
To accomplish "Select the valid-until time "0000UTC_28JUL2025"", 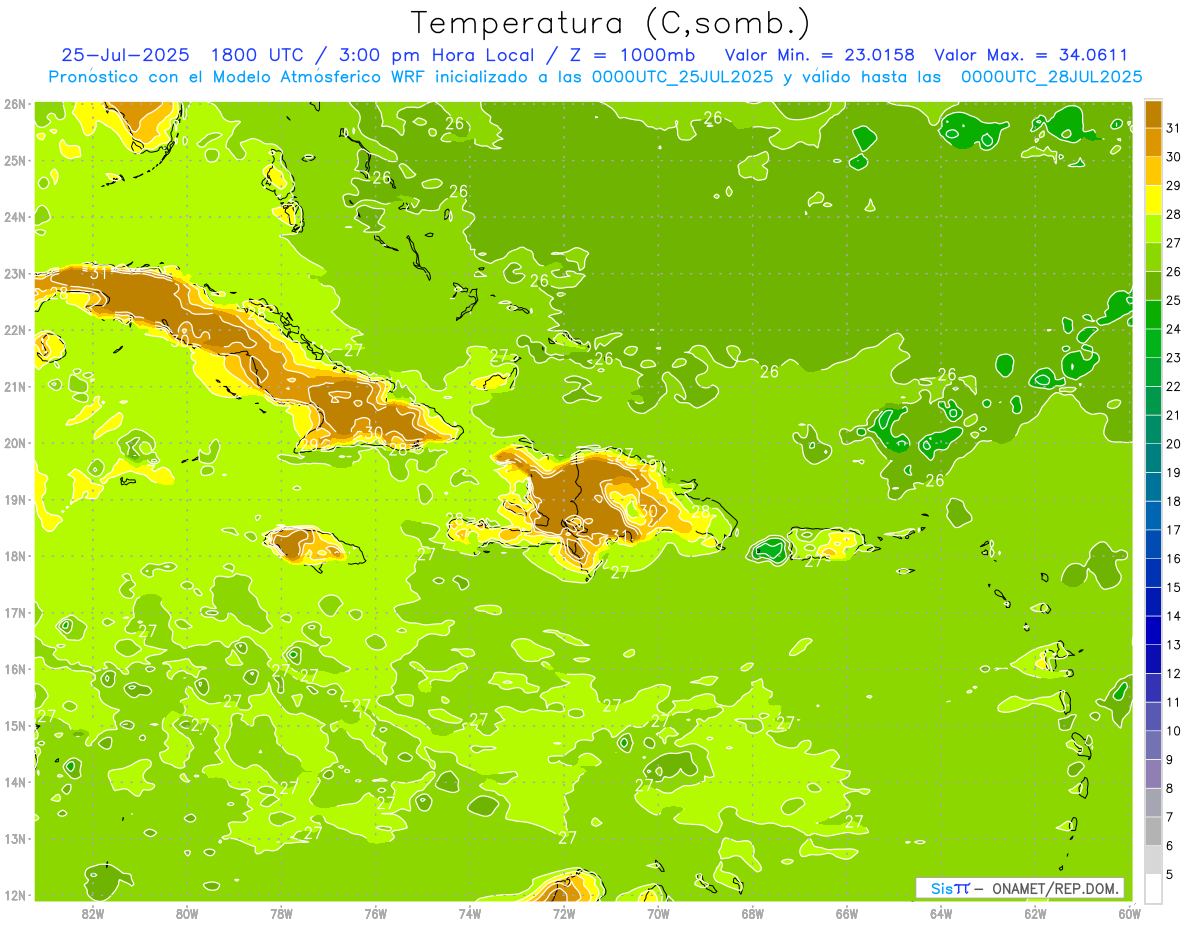I will click(1051, 77).
